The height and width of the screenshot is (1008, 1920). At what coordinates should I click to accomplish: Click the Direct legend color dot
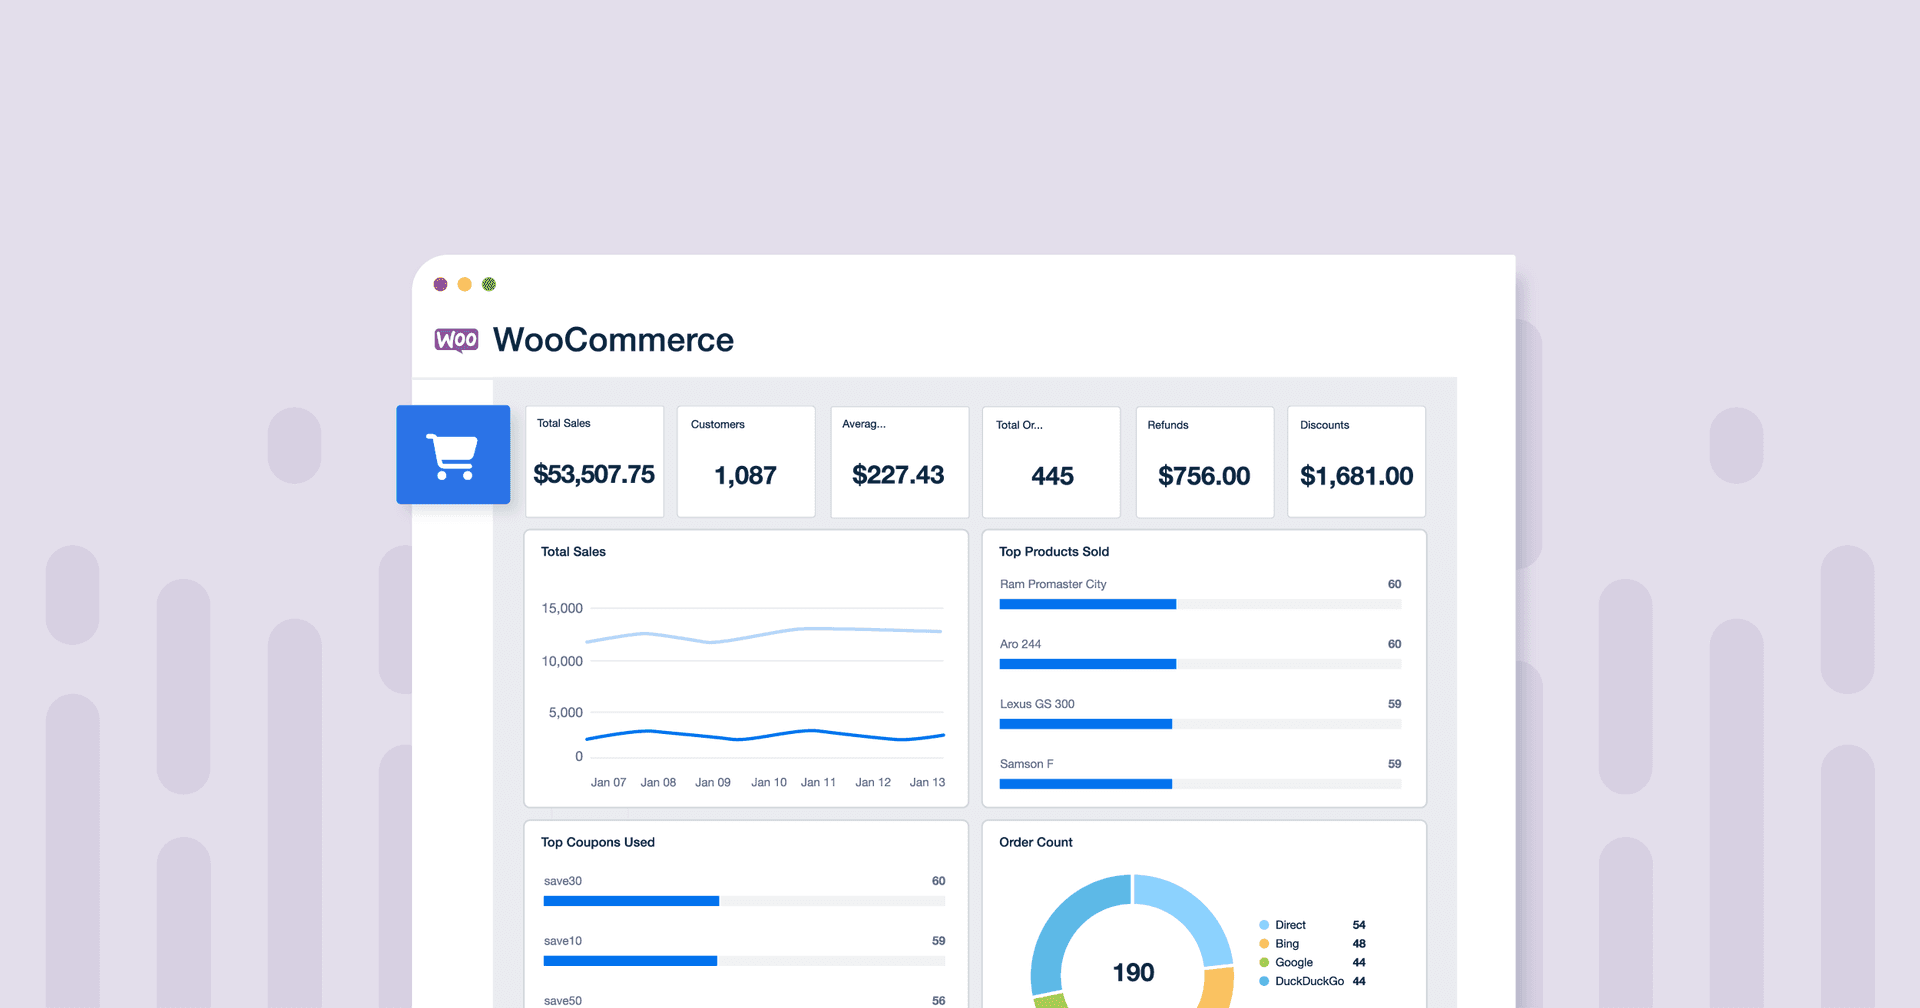pyautogui.click(x=1264, y=925)
